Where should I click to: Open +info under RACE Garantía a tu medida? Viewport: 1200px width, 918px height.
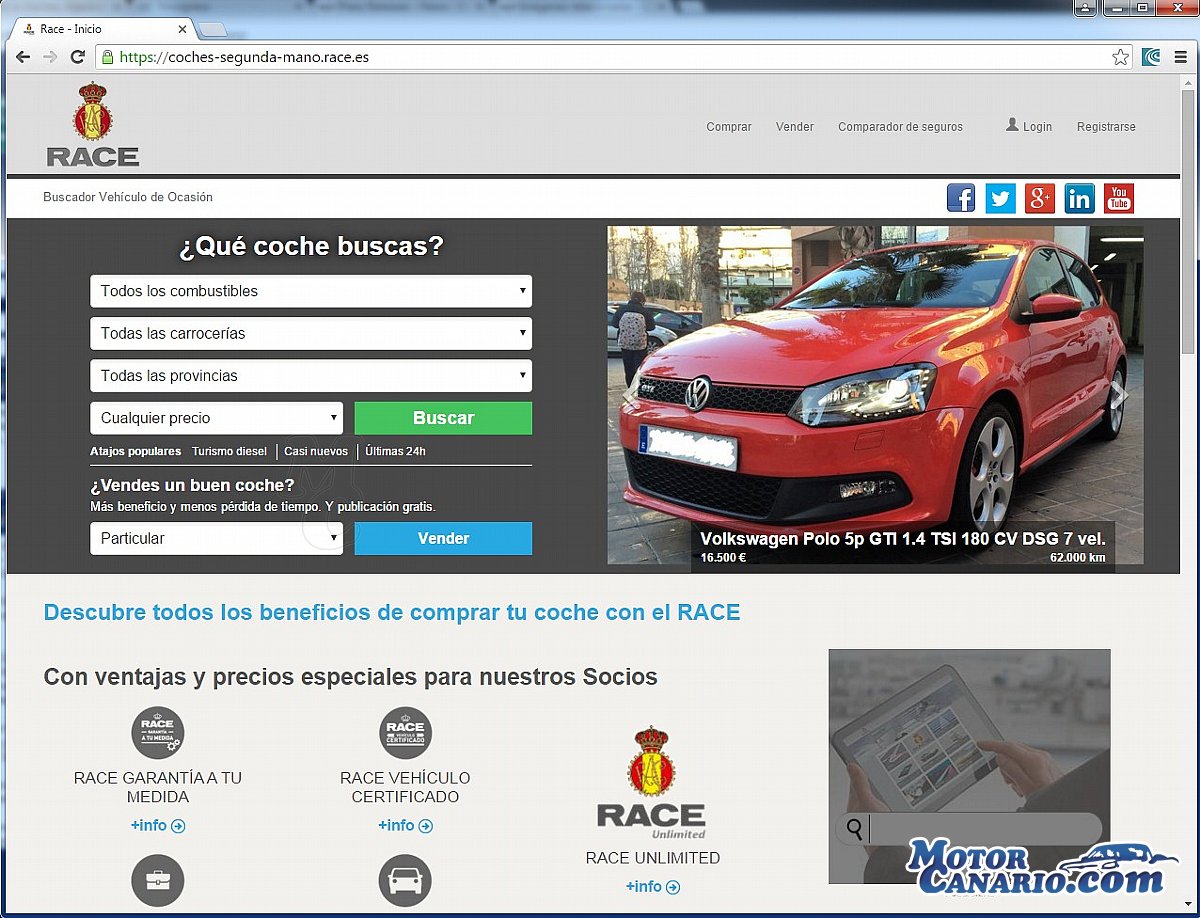click(x=158, y=826)
